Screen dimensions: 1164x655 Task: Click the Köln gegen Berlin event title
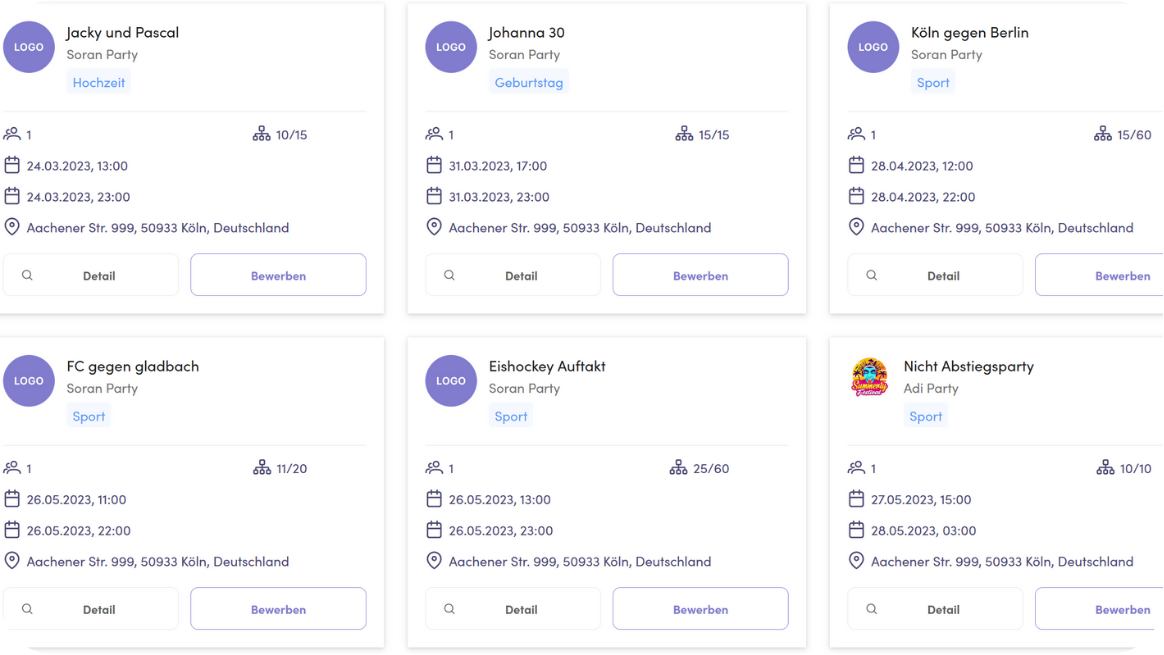(970, 32)
